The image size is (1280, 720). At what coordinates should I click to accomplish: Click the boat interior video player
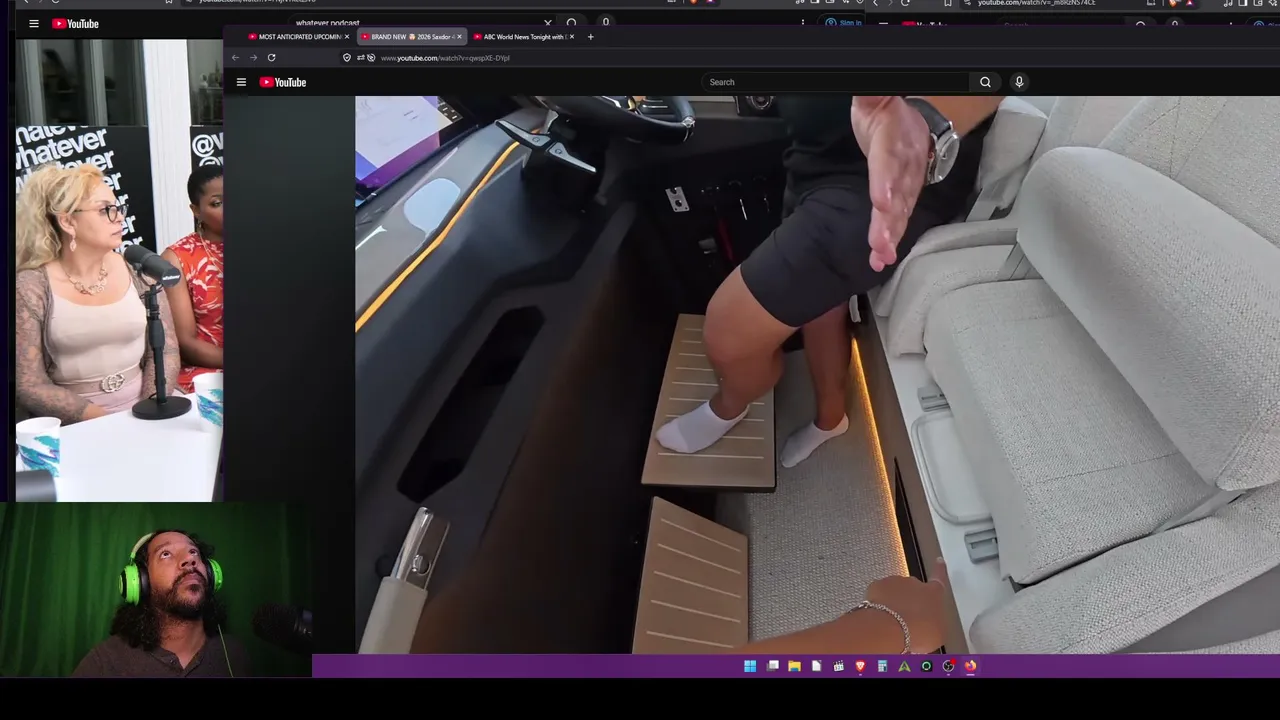817,375
